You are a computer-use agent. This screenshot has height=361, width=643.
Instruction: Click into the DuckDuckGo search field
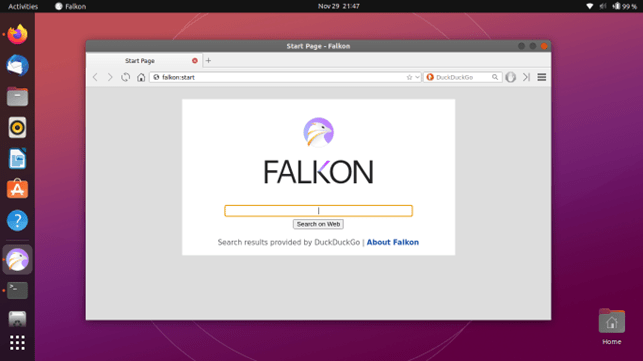click(463, 77)
